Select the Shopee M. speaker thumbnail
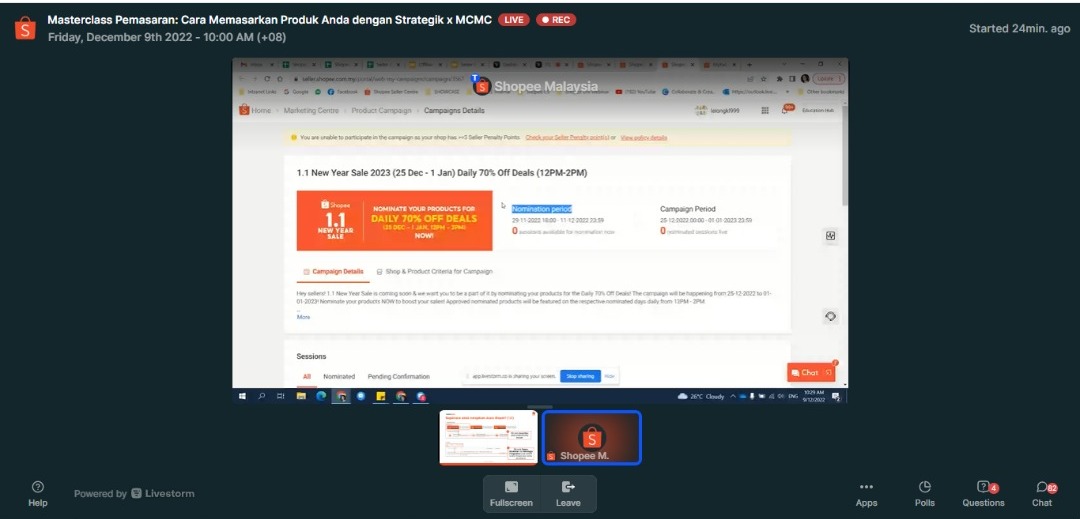 point(591,437)
